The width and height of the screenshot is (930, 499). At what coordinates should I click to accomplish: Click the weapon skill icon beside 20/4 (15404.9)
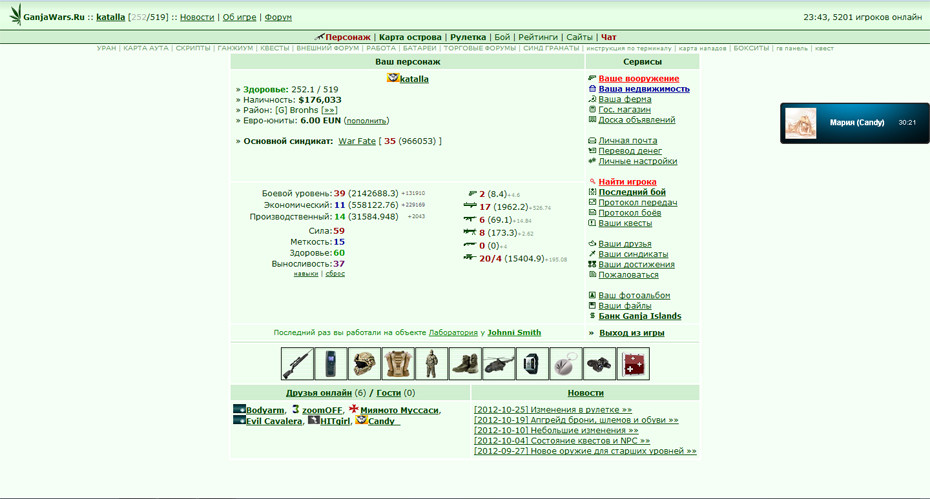(470, 258)
